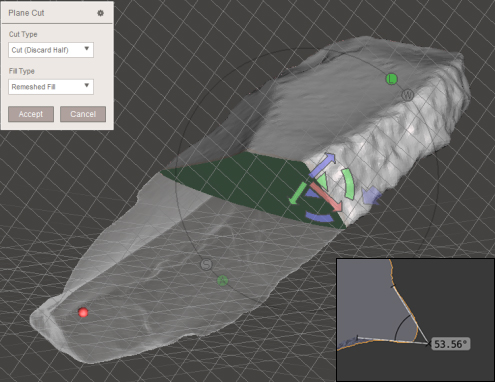Click the gray W gizmo handle
This screenshot has width=495, height=382.
[407, 95]
